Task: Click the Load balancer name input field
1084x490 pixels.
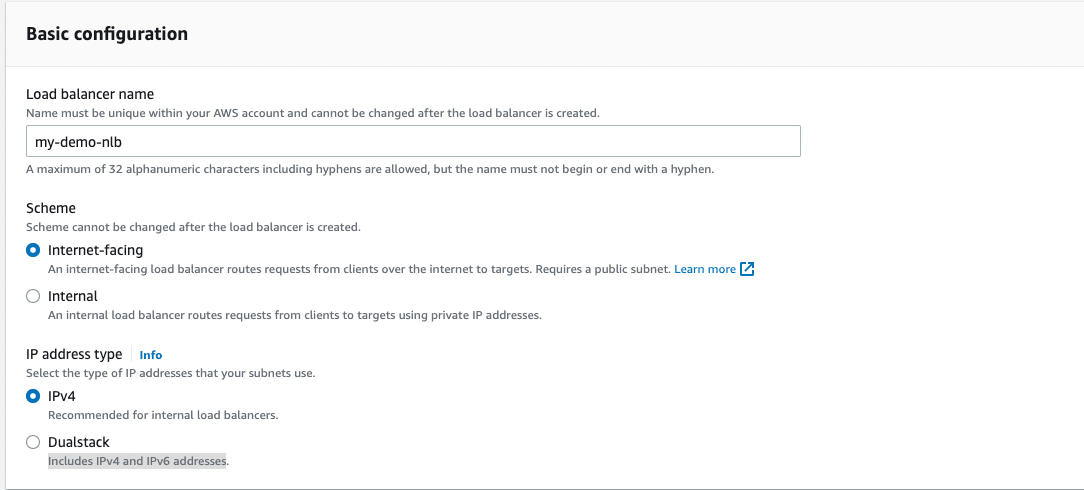Action: click(x=413, y=141)
